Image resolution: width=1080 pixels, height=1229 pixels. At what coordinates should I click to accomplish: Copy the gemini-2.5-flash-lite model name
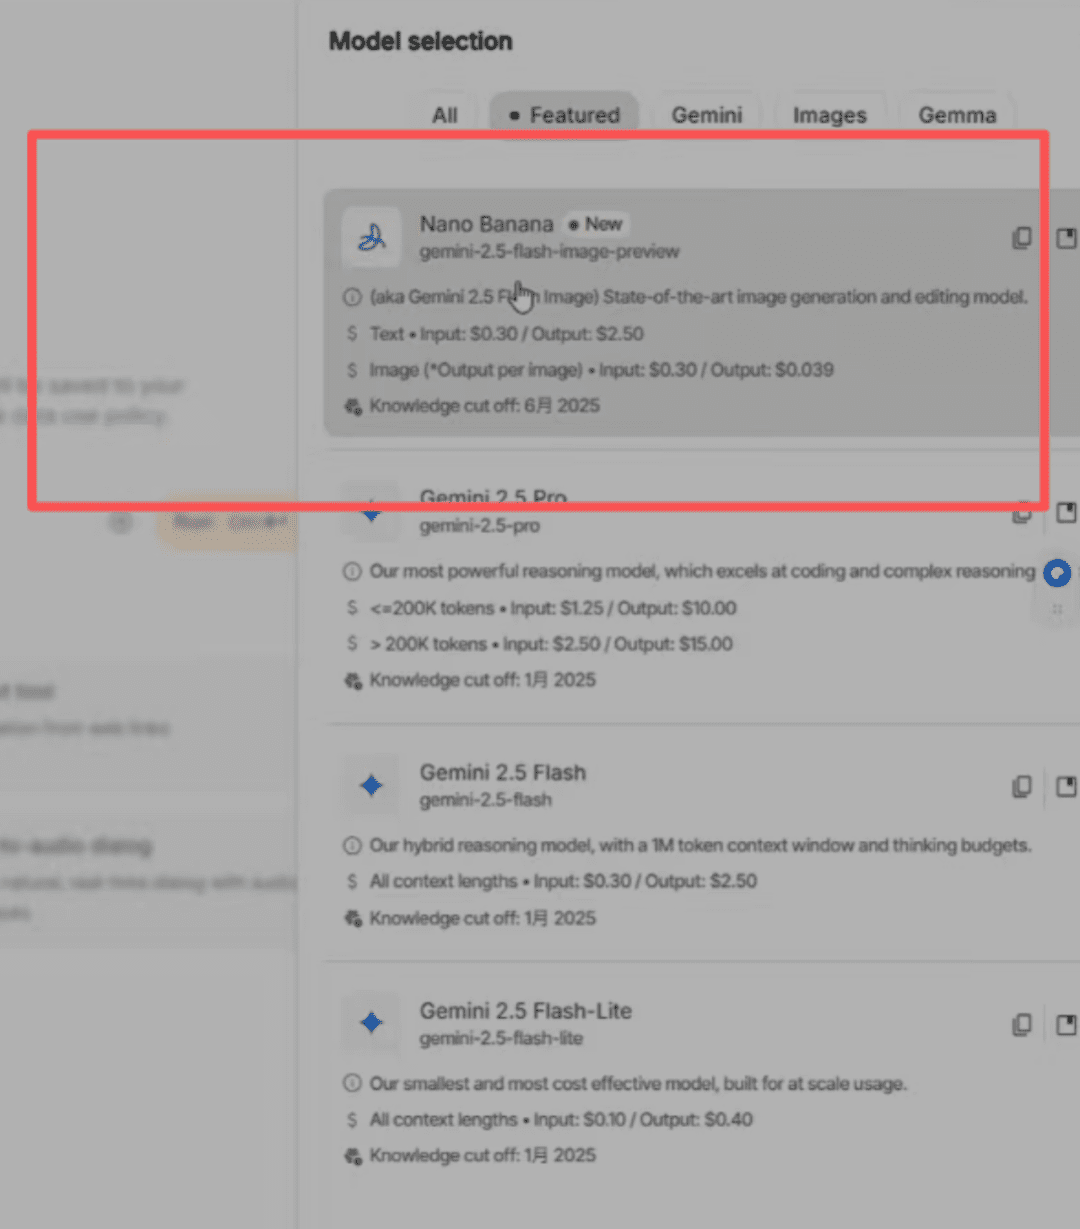[1021, 1024]
